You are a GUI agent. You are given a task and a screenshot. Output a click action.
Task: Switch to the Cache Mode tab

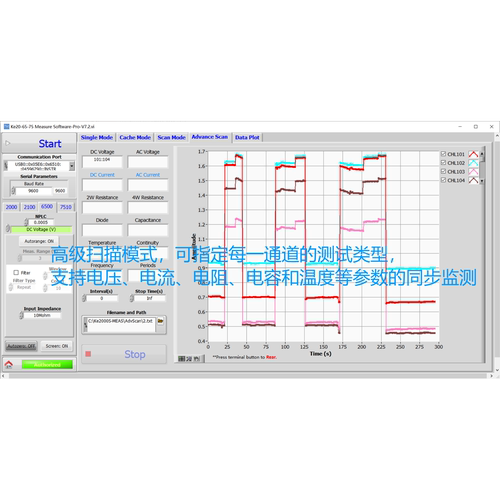click(x=135, y=137)
